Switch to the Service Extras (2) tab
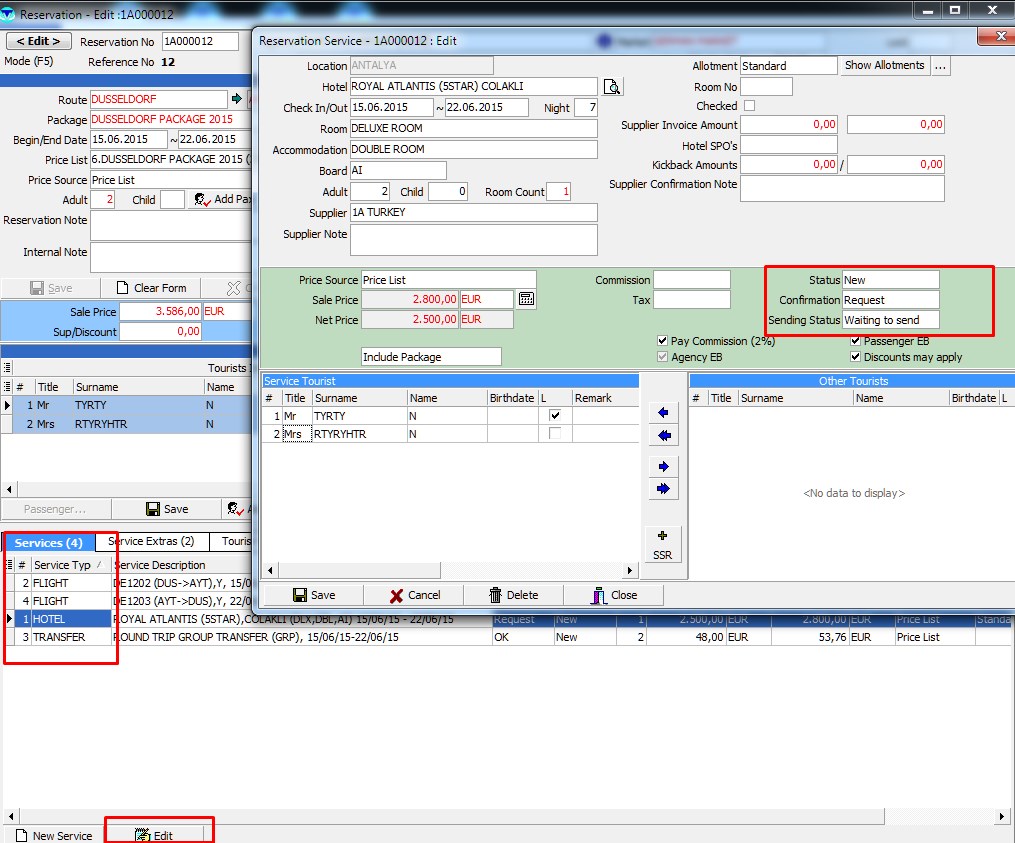The width and height of the screenshot is (1015, 843). pyautogui.click(x=152, y=542)
